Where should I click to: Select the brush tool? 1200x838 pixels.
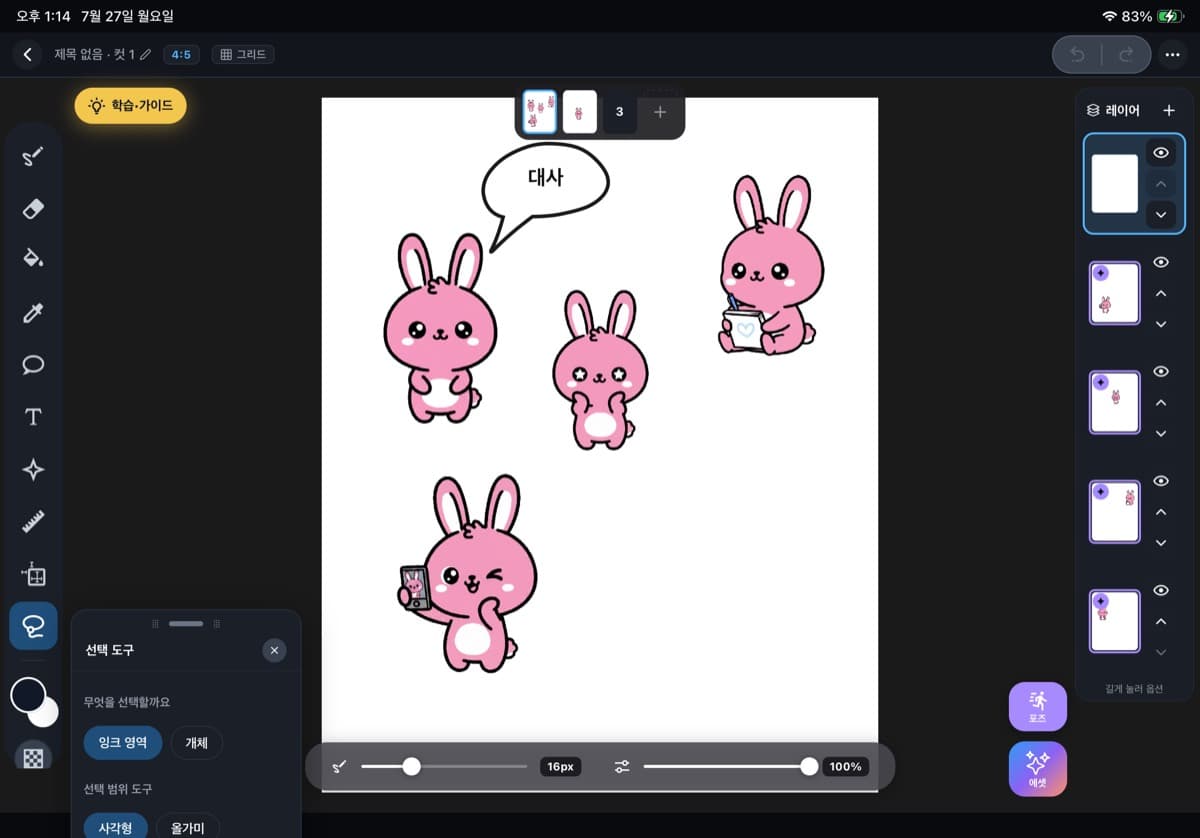[x=33, y=157]
